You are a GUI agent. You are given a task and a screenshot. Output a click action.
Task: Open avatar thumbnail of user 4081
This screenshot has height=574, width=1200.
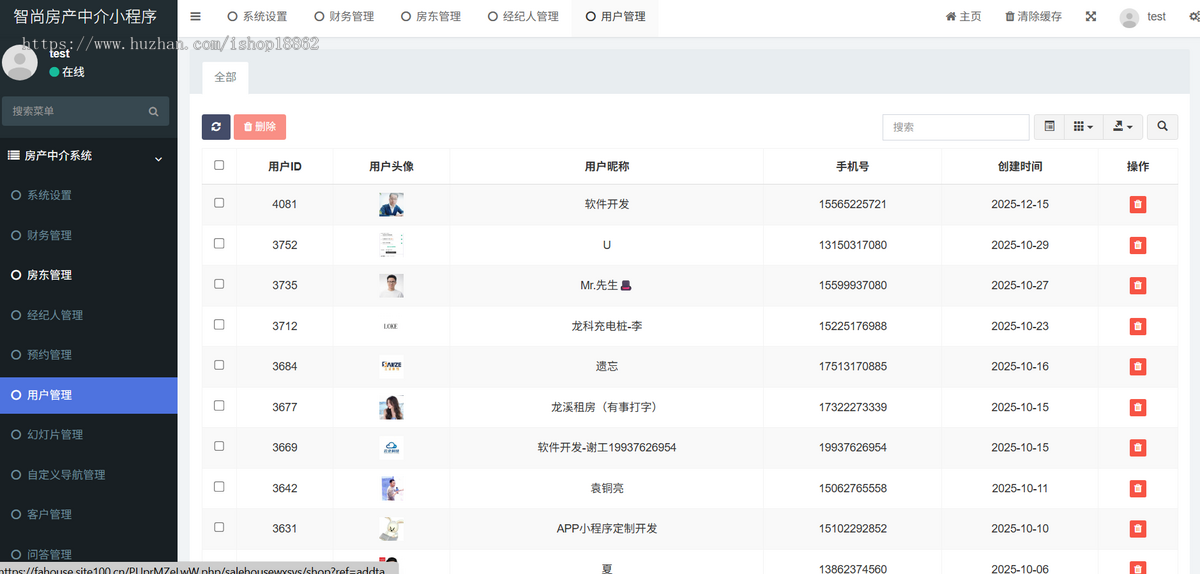391,204
